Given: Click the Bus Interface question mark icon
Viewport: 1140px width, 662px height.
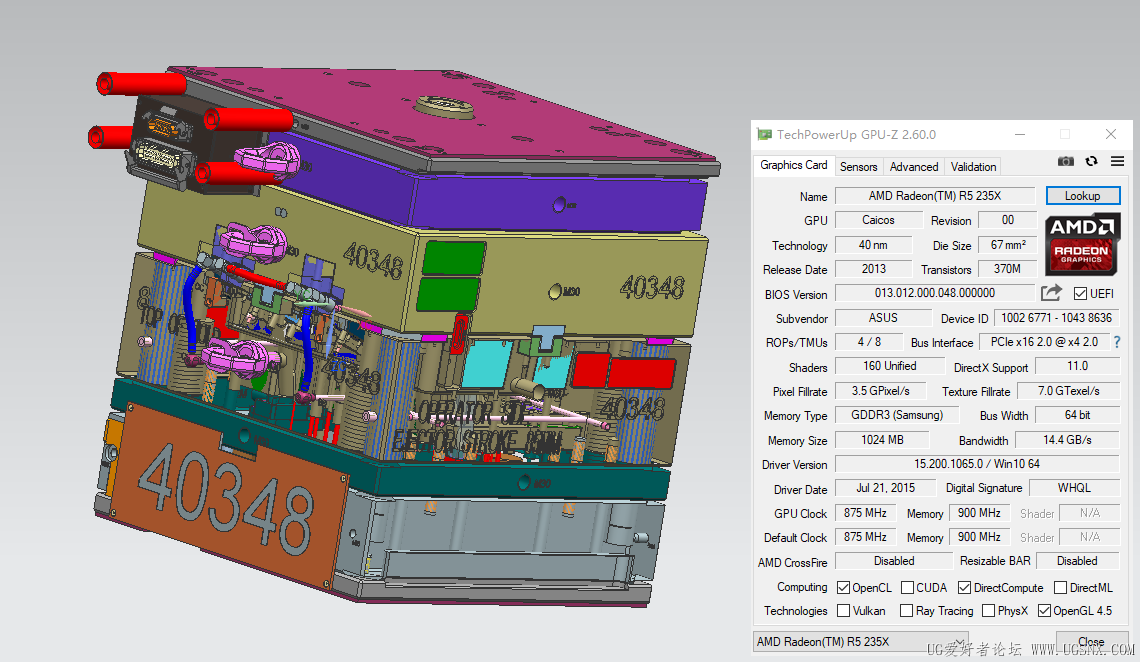Looking at the screenshot, I should coord(1117,342).
